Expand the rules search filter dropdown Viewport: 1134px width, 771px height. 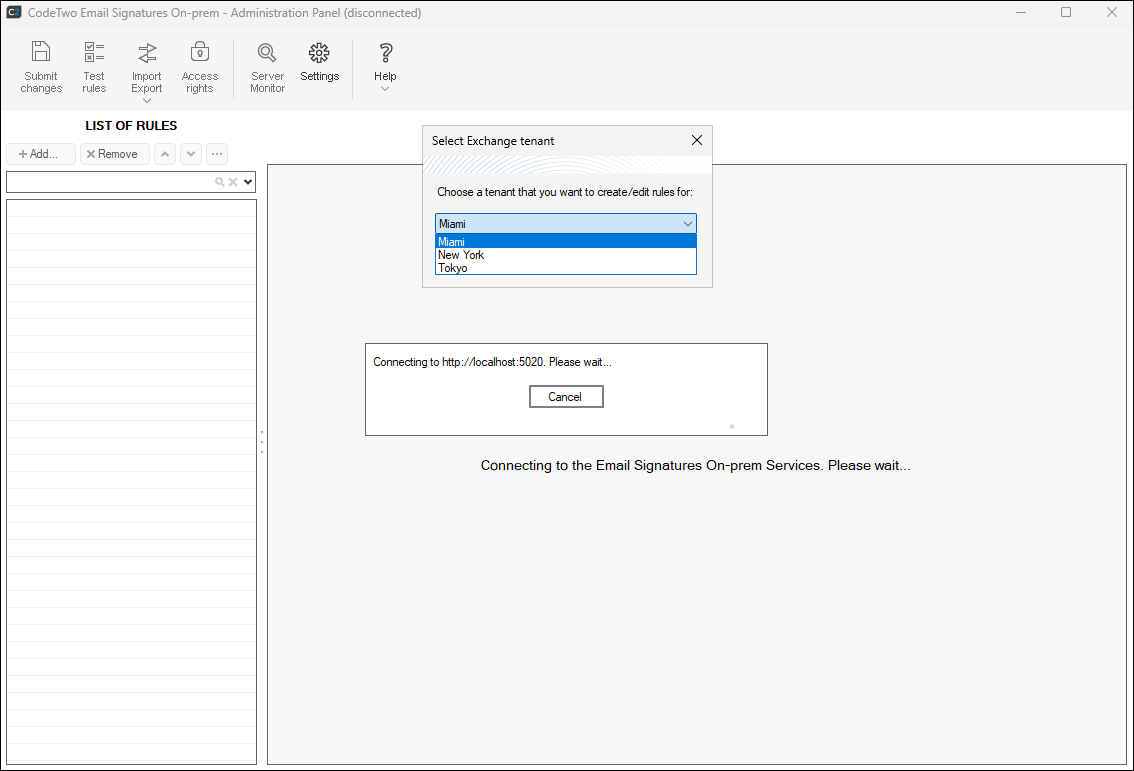point(248,182)
